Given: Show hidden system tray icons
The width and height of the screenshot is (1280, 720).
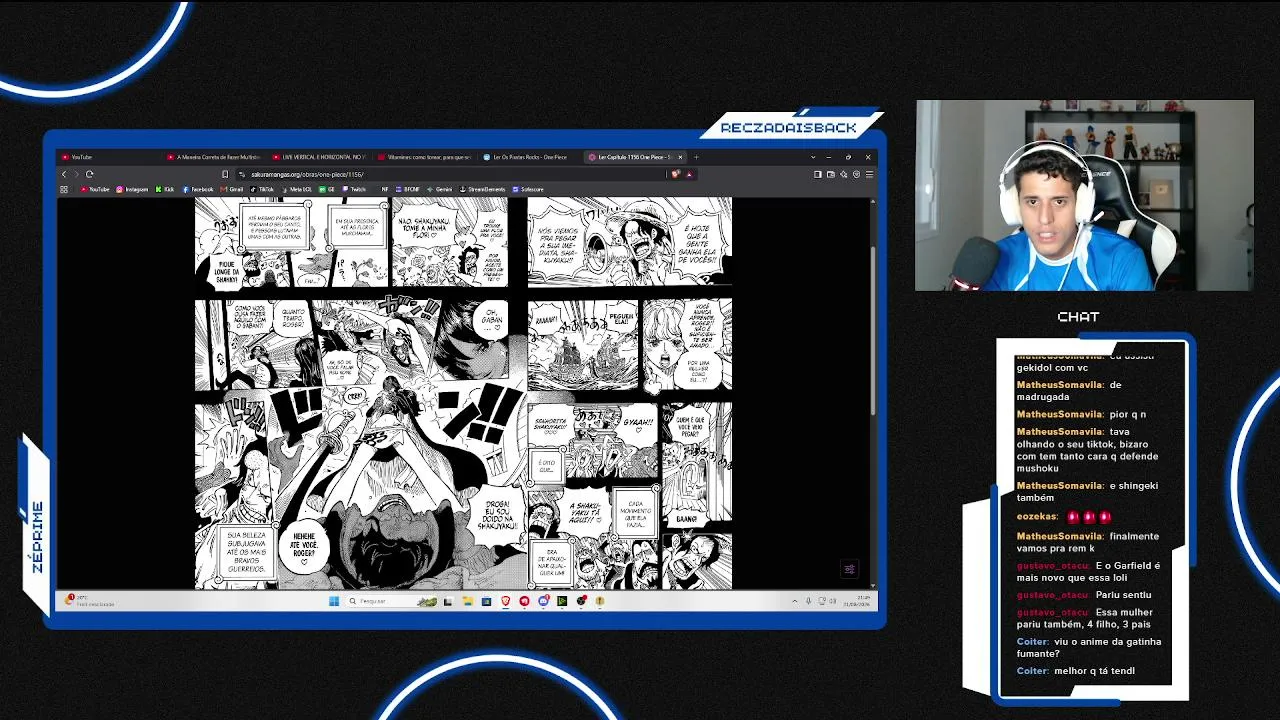Looking at the screenshot, I should 795,601.
